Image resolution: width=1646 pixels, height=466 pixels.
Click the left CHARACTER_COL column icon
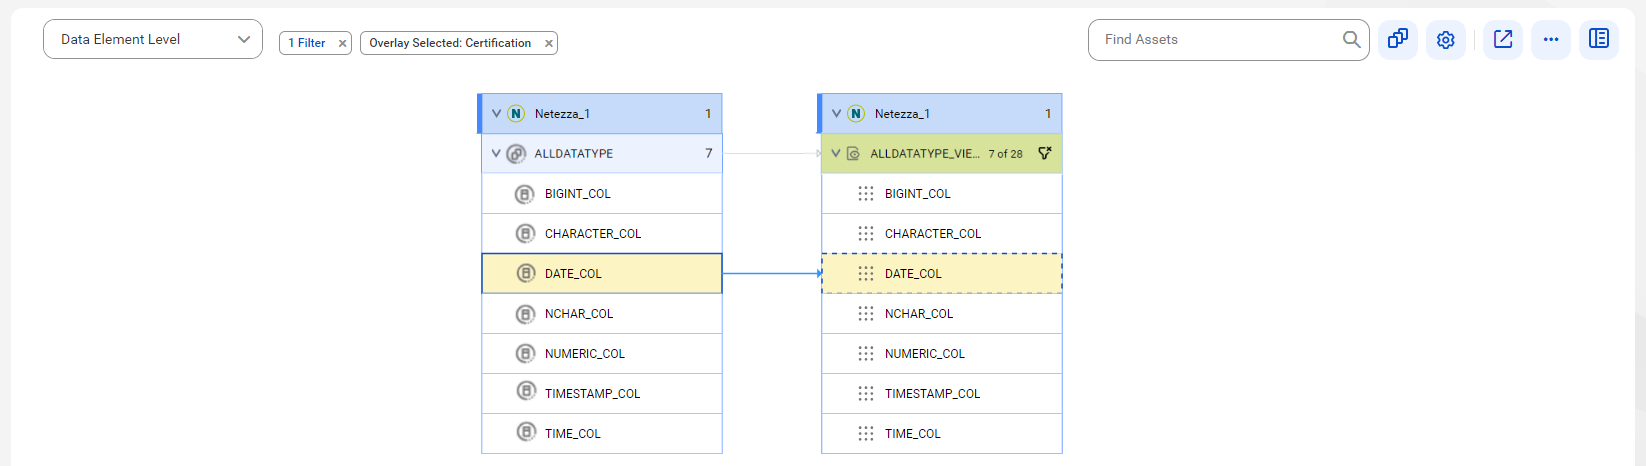[525, 233]
